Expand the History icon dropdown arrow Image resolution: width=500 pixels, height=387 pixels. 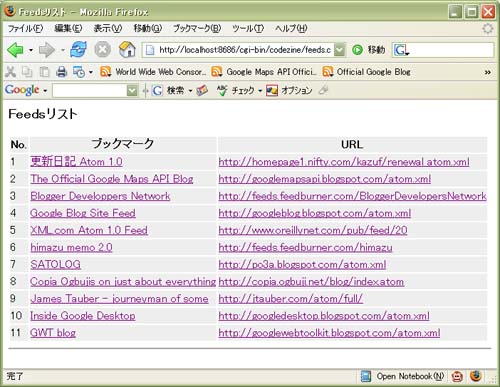click(x=90, y=72)
